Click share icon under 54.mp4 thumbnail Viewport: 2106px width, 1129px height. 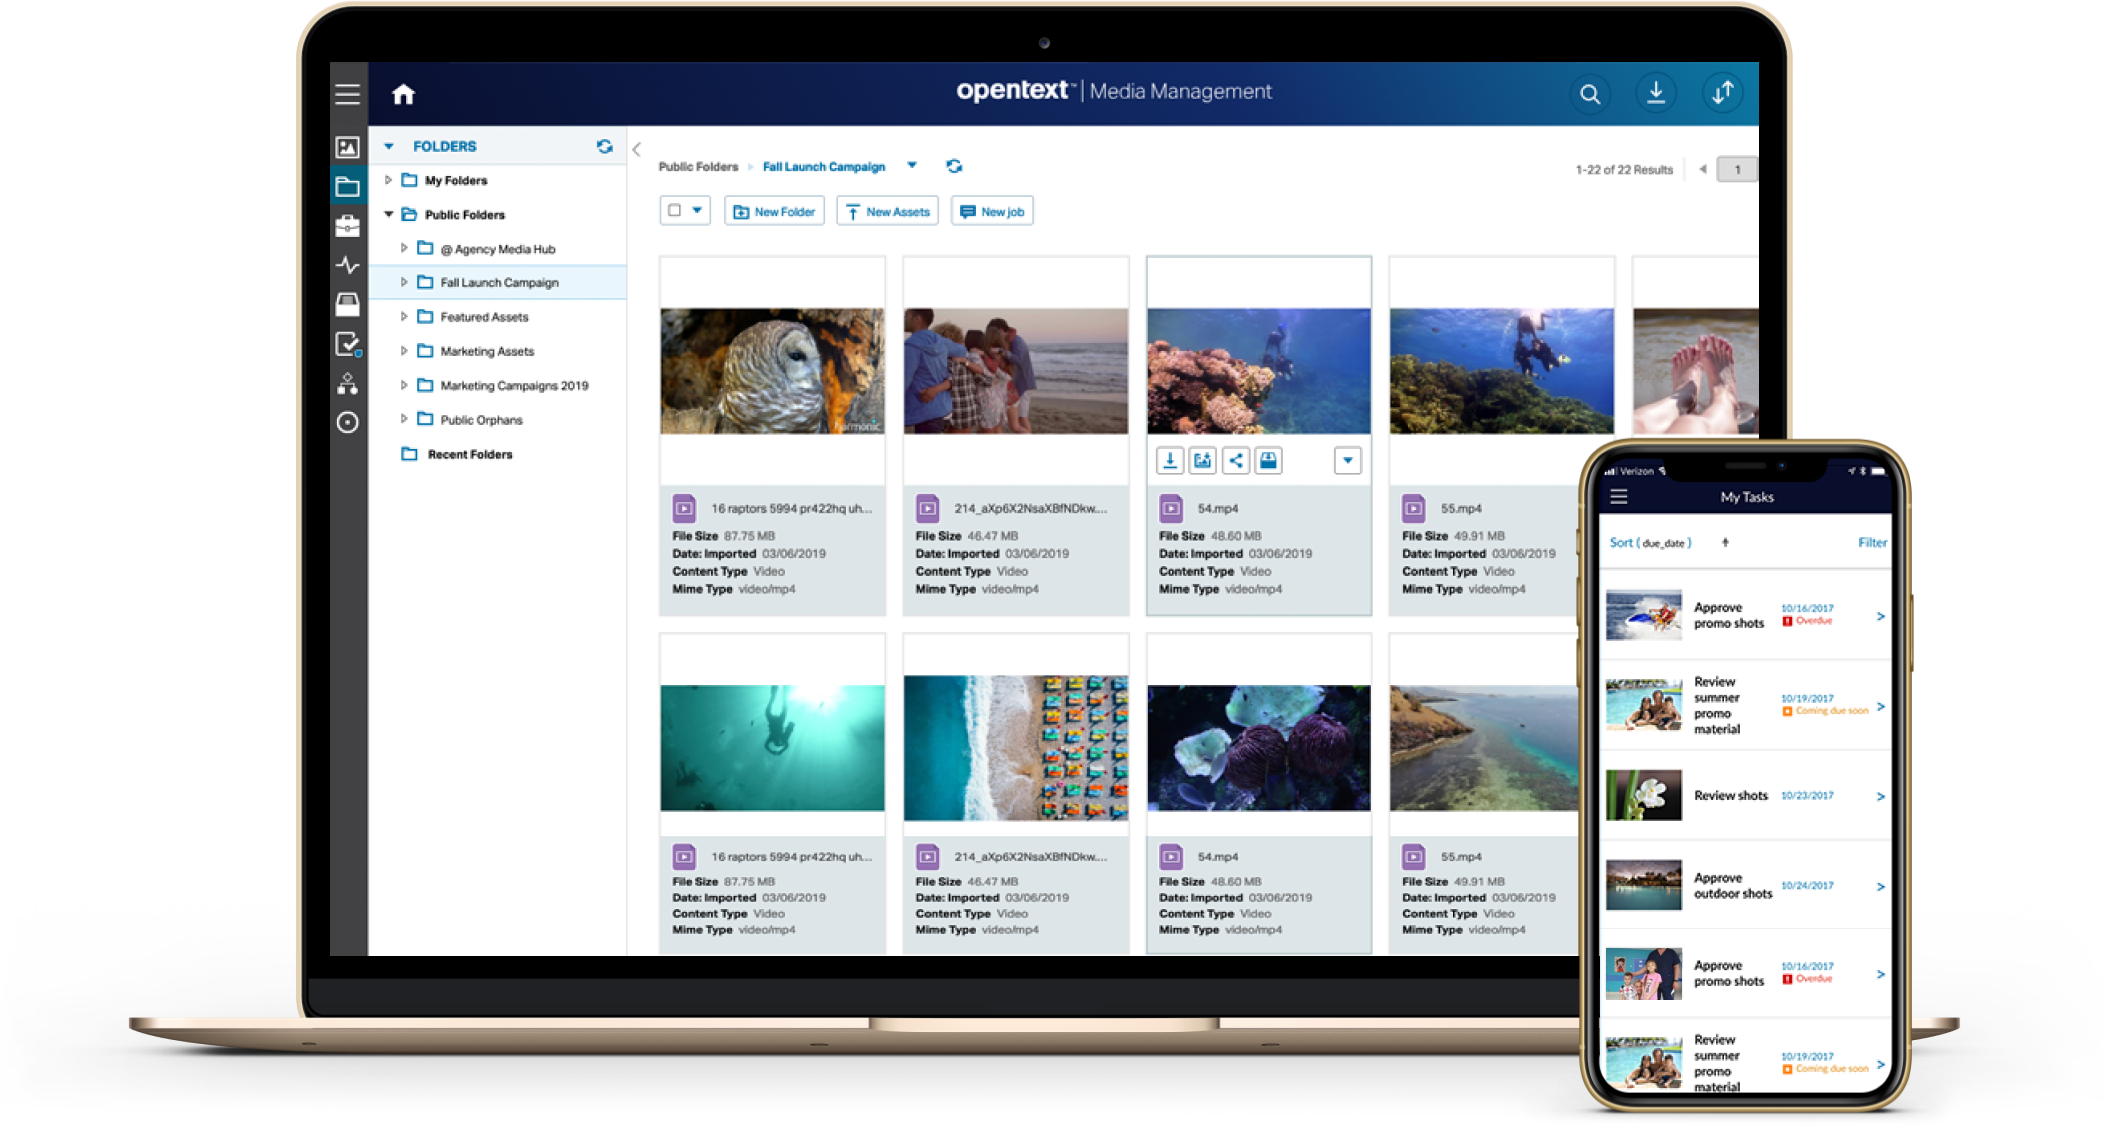click(1236, 460)
